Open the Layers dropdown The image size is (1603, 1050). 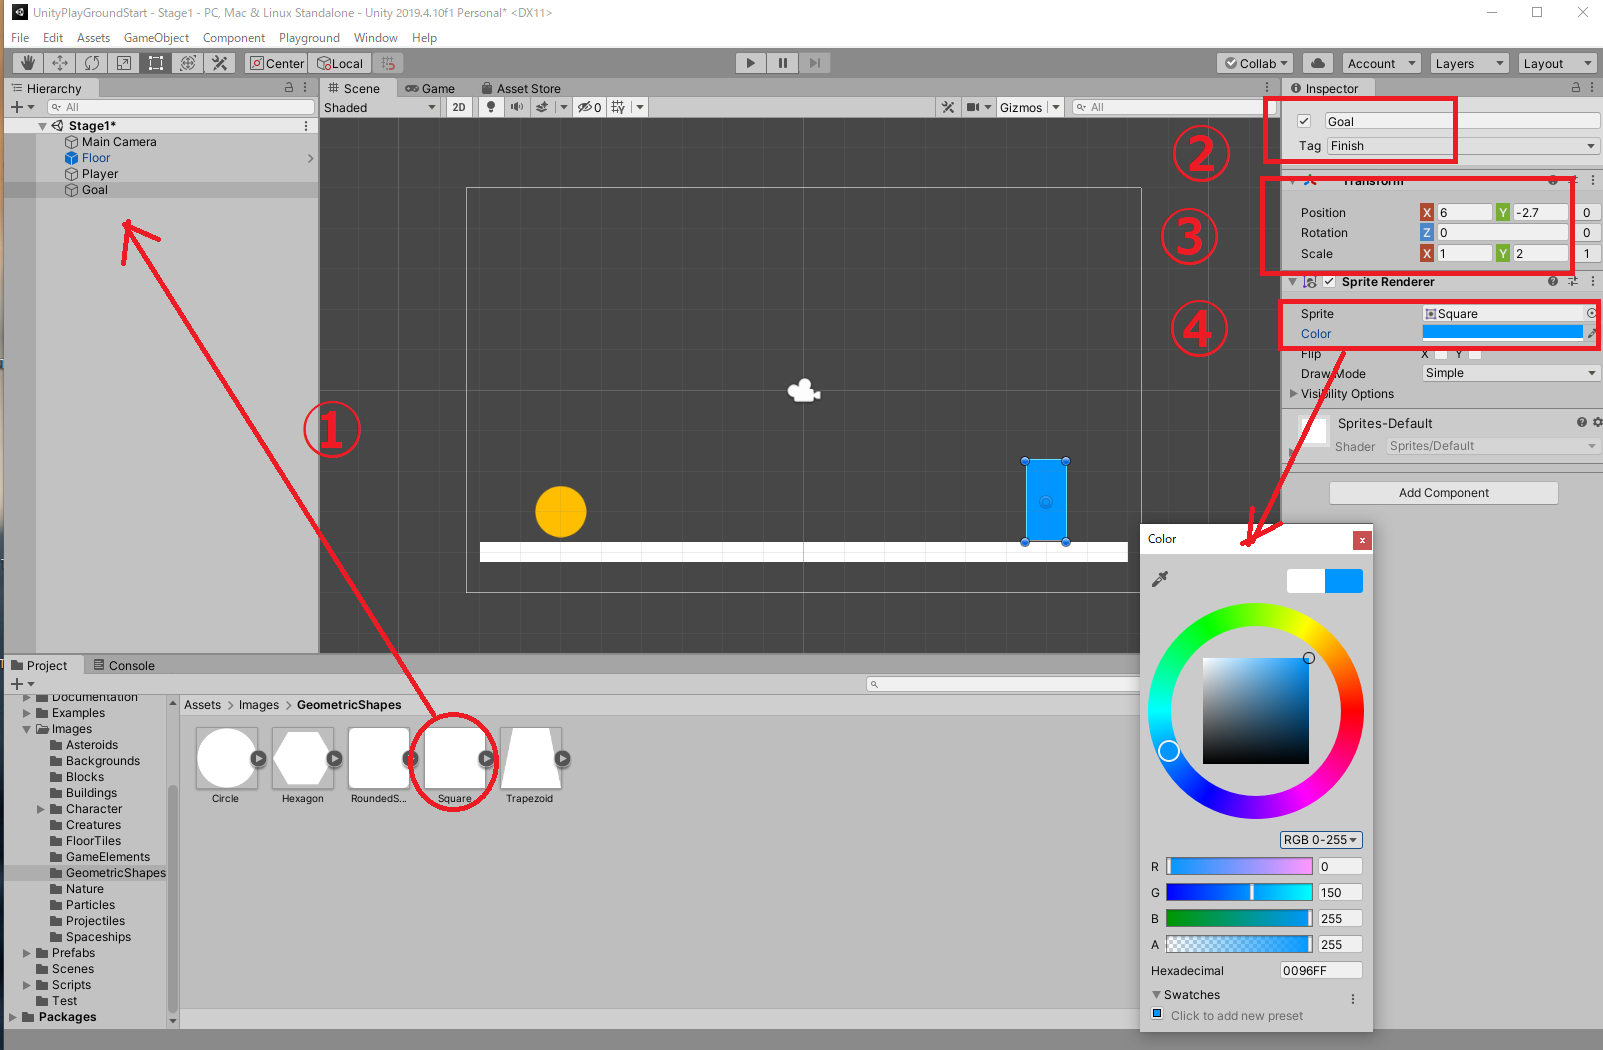pos(1468,63)
